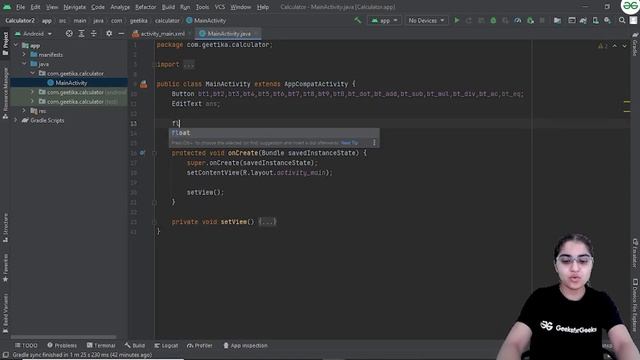Select the MainActivity.java editor tab
Screen dimensions: 640x360
[229, 33]
